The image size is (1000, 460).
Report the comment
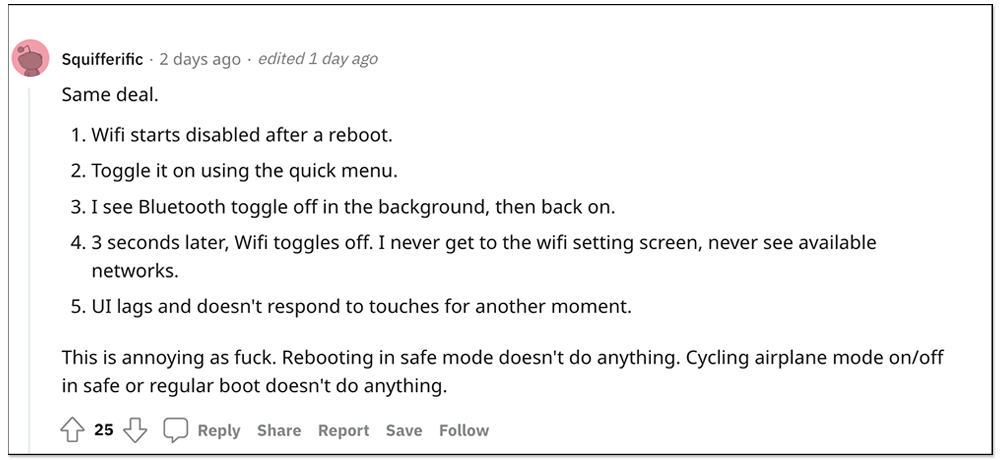click(344, 431)
